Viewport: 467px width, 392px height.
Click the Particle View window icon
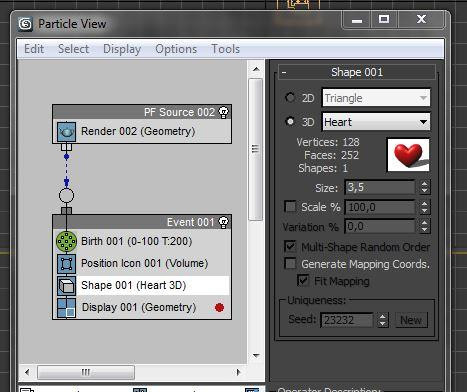pyautogui.click(x=26, y=24)
